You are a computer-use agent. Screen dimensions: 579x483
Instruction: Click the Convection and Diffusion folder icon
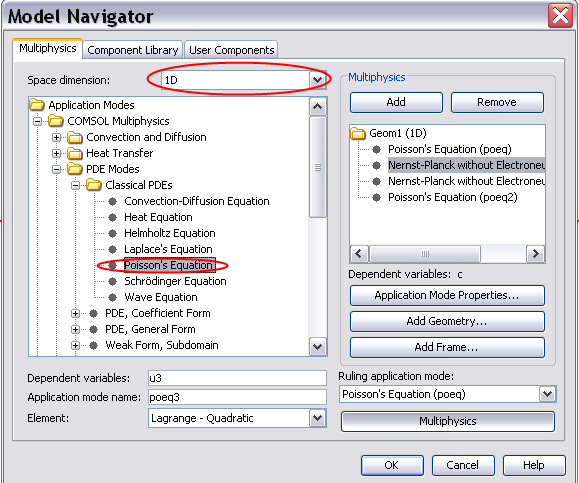75,137
